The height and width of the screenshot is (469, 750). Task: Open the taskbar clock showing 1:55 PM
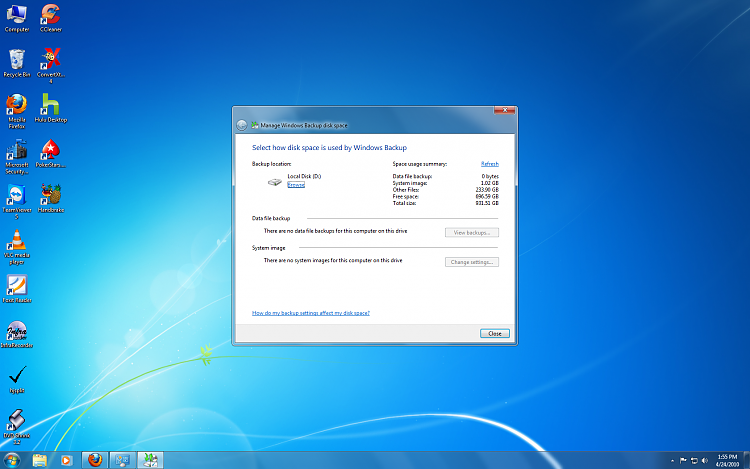click(727, 460)
